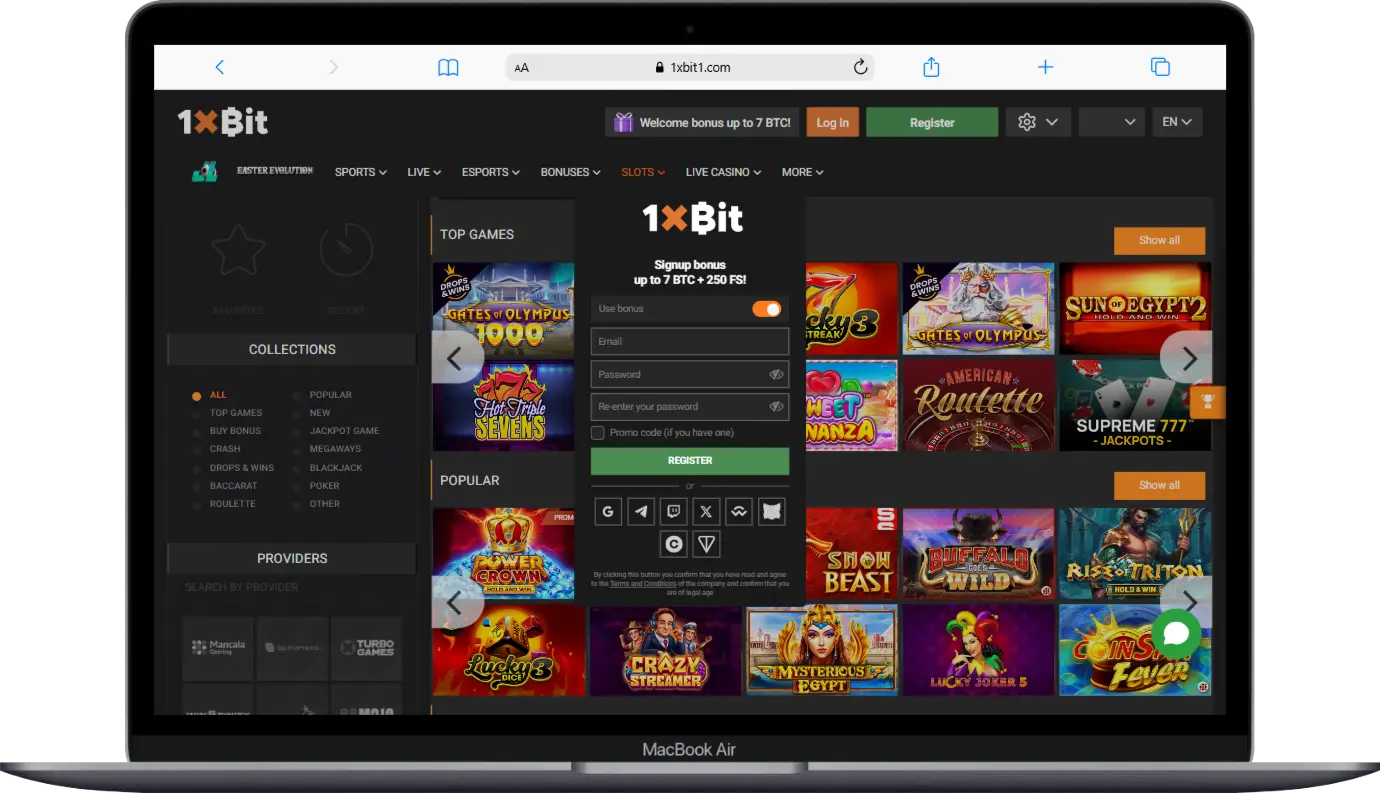Sign up with the TON diamond icon

pyautogui.click(x=707, y=544)
